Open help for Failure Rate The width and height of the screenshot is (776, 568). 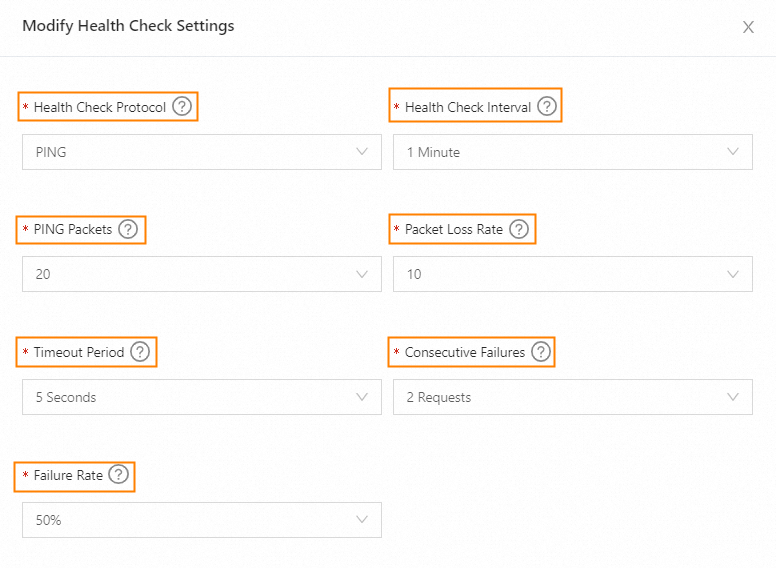[119, 475]
